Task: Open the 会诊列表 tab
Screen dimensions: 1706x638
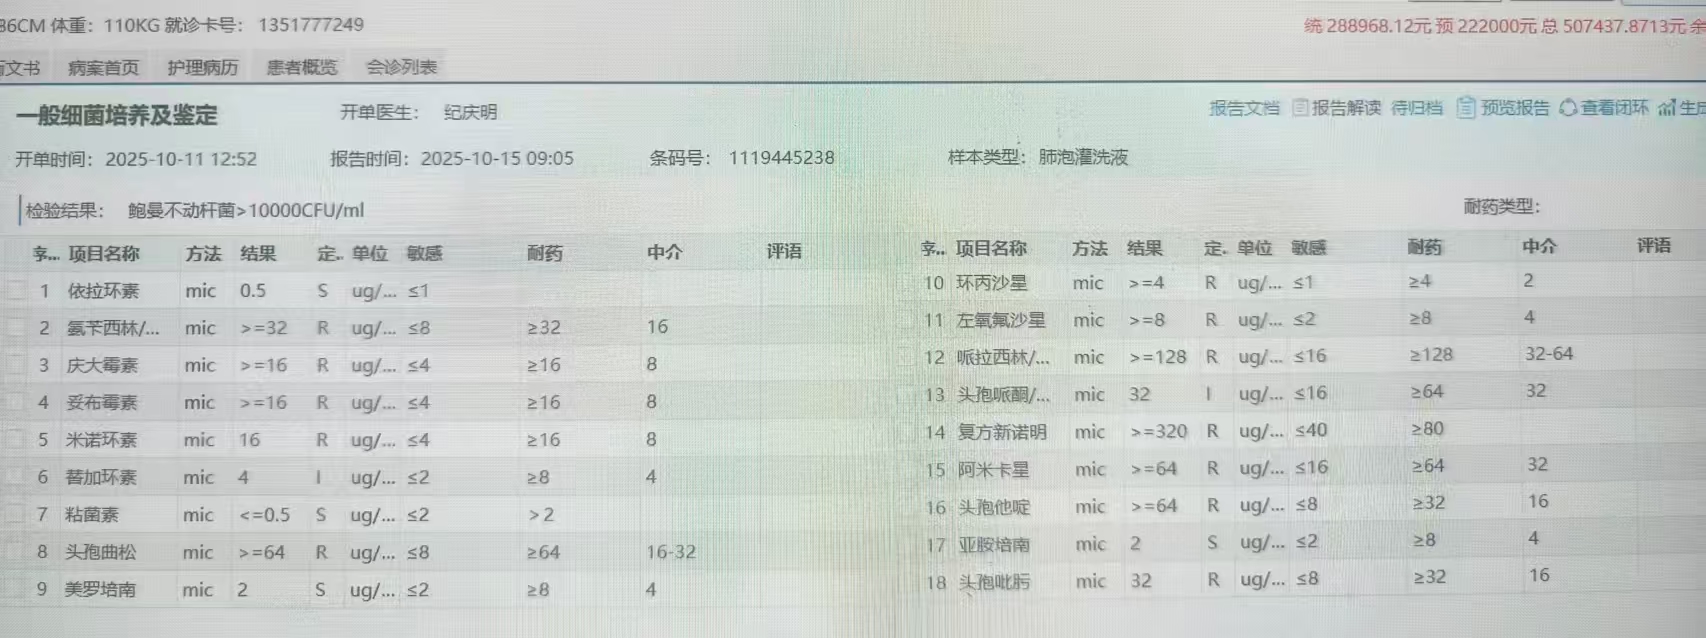Action: tap(401, 68)
